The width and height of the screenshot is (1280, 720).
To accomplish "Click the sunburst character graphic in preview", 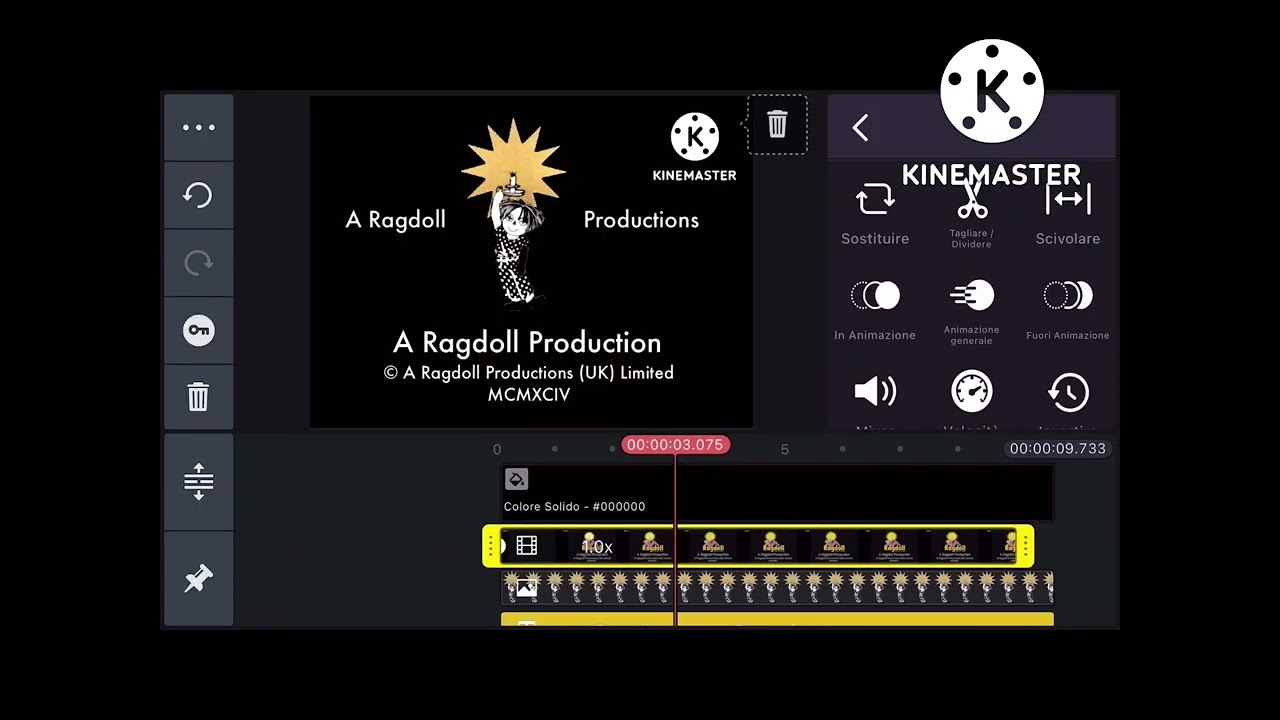I will click(x=514, y=213).
